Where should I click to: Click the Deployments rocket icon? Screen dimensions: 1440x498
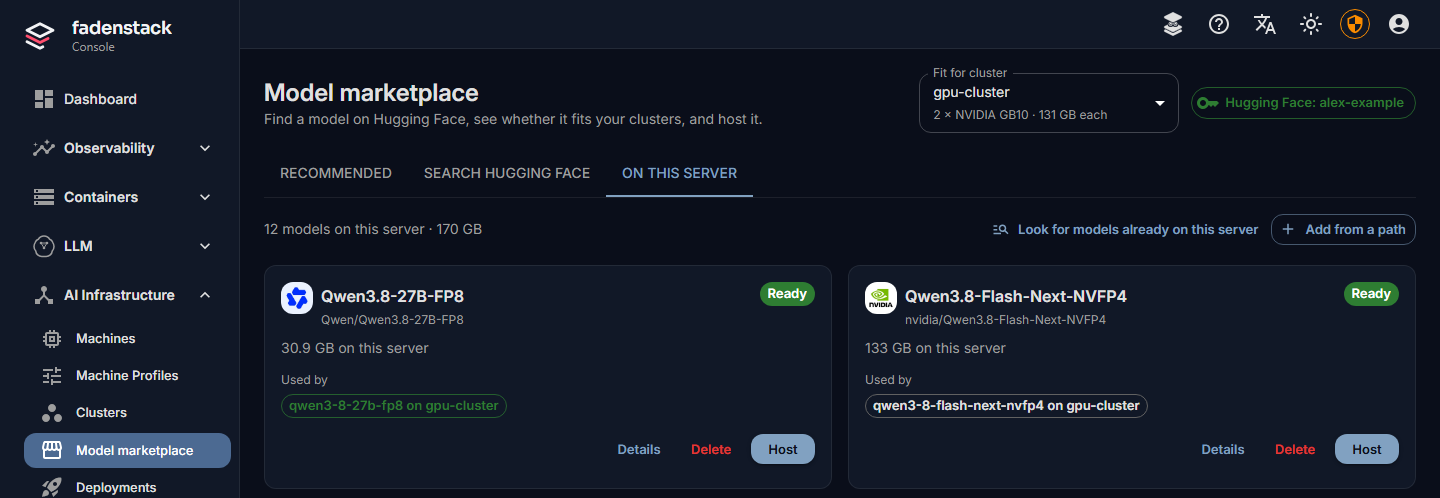tap(52, 487)
